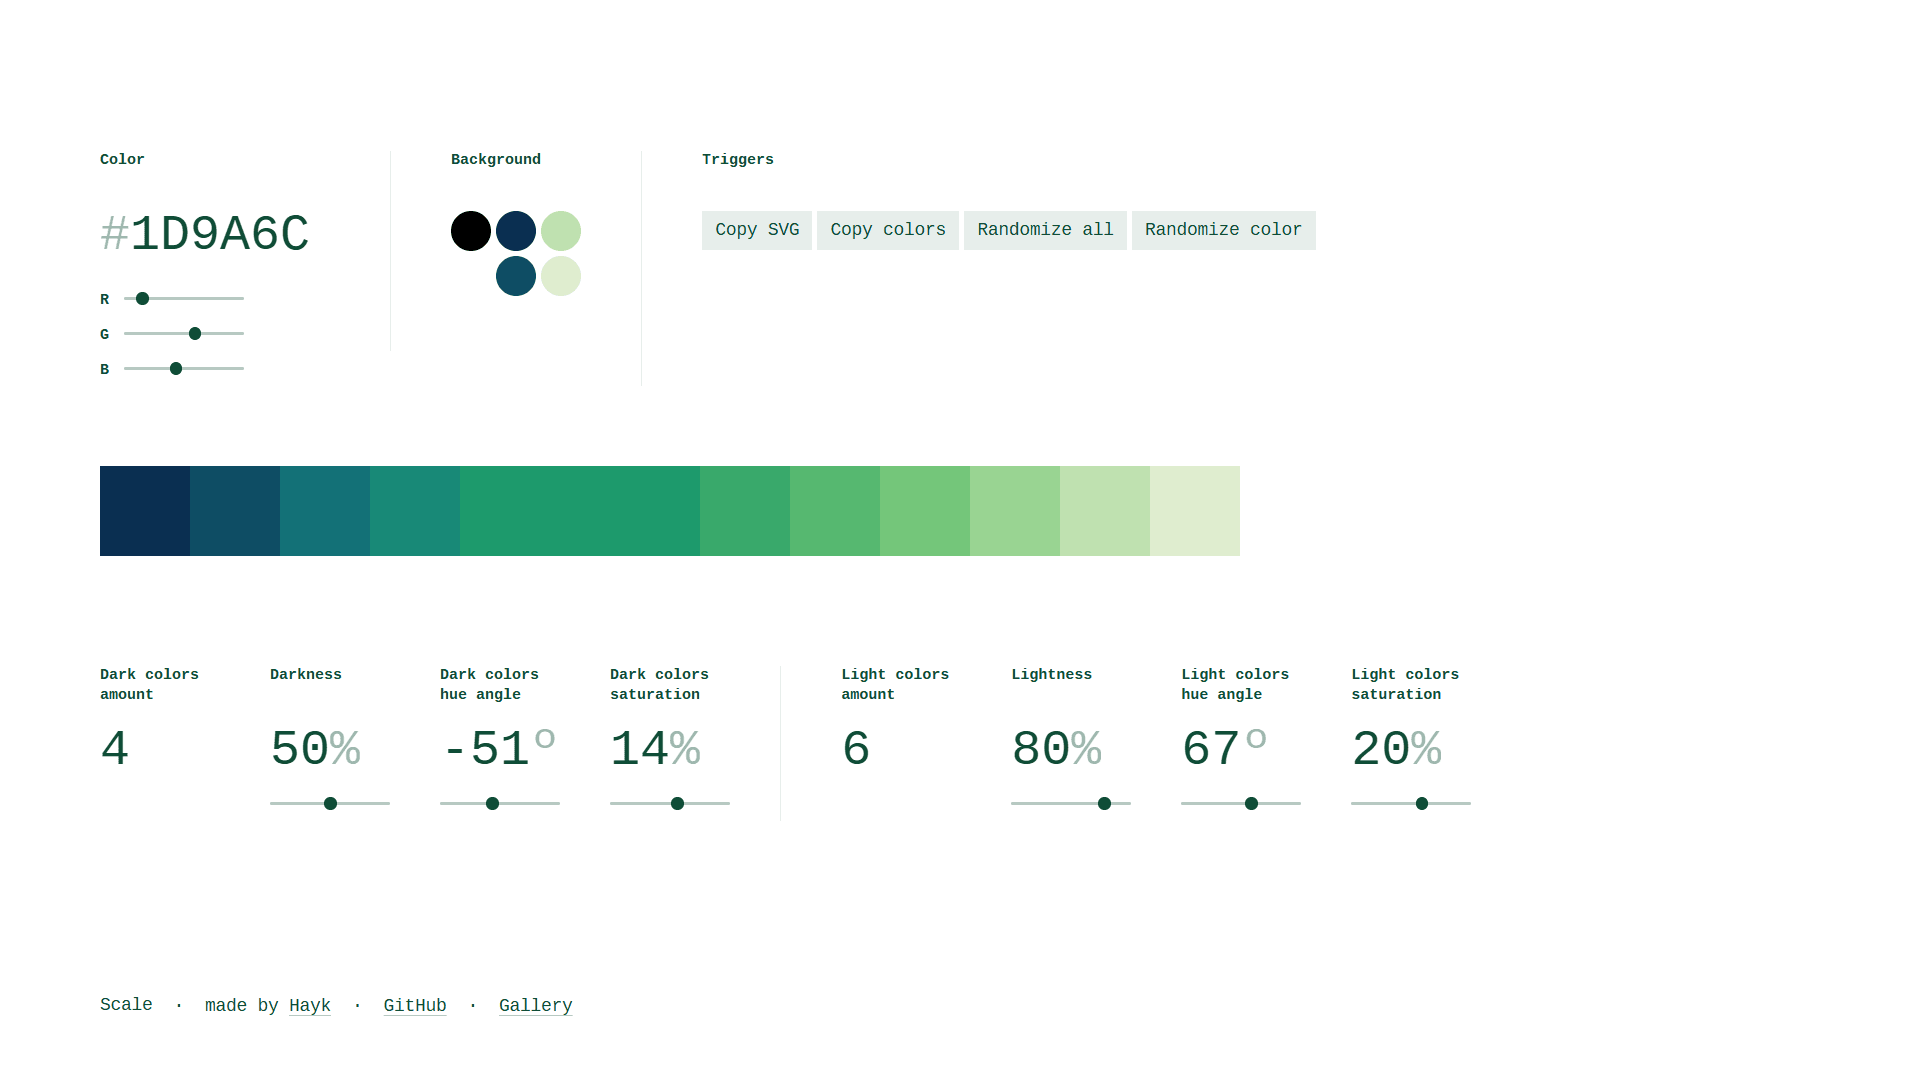Click the darkest navy swatch in the scale

(x=145, y=511)
